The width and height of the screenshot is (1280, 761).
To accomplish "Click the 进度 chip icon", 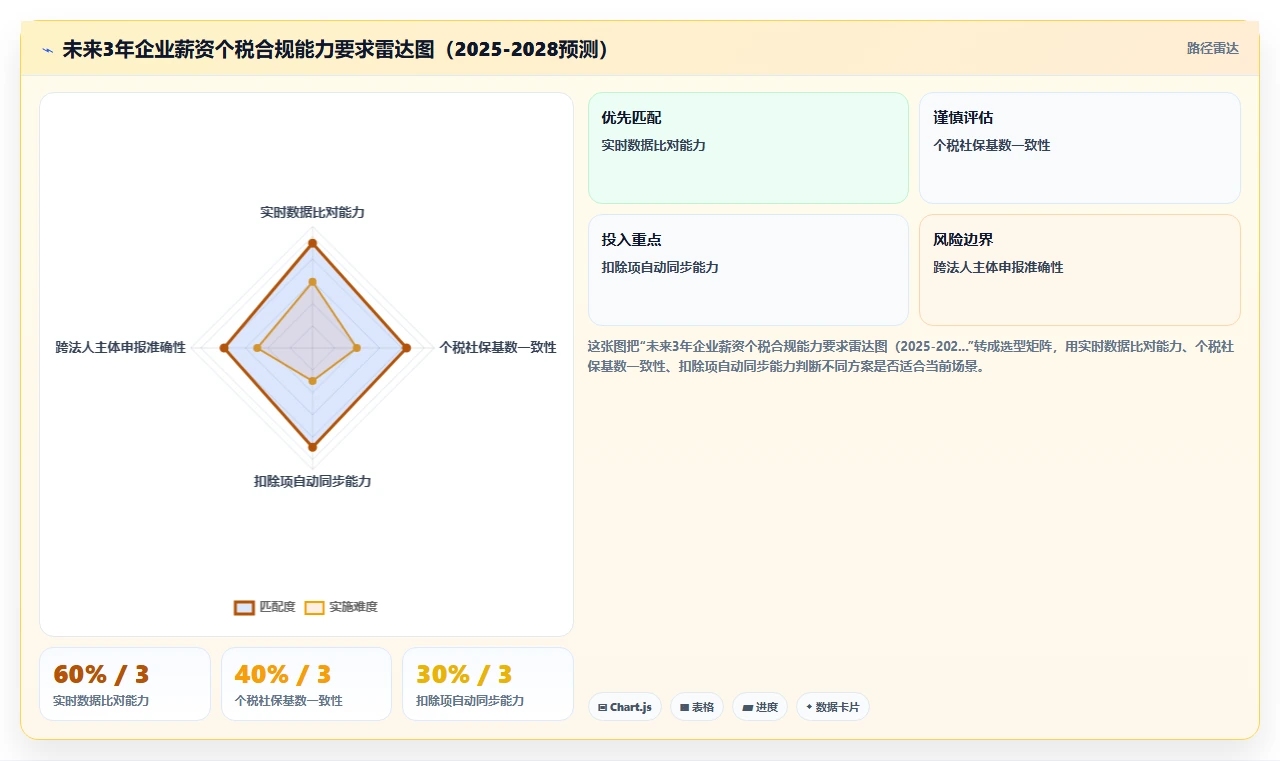I will [x=747, y=707].
